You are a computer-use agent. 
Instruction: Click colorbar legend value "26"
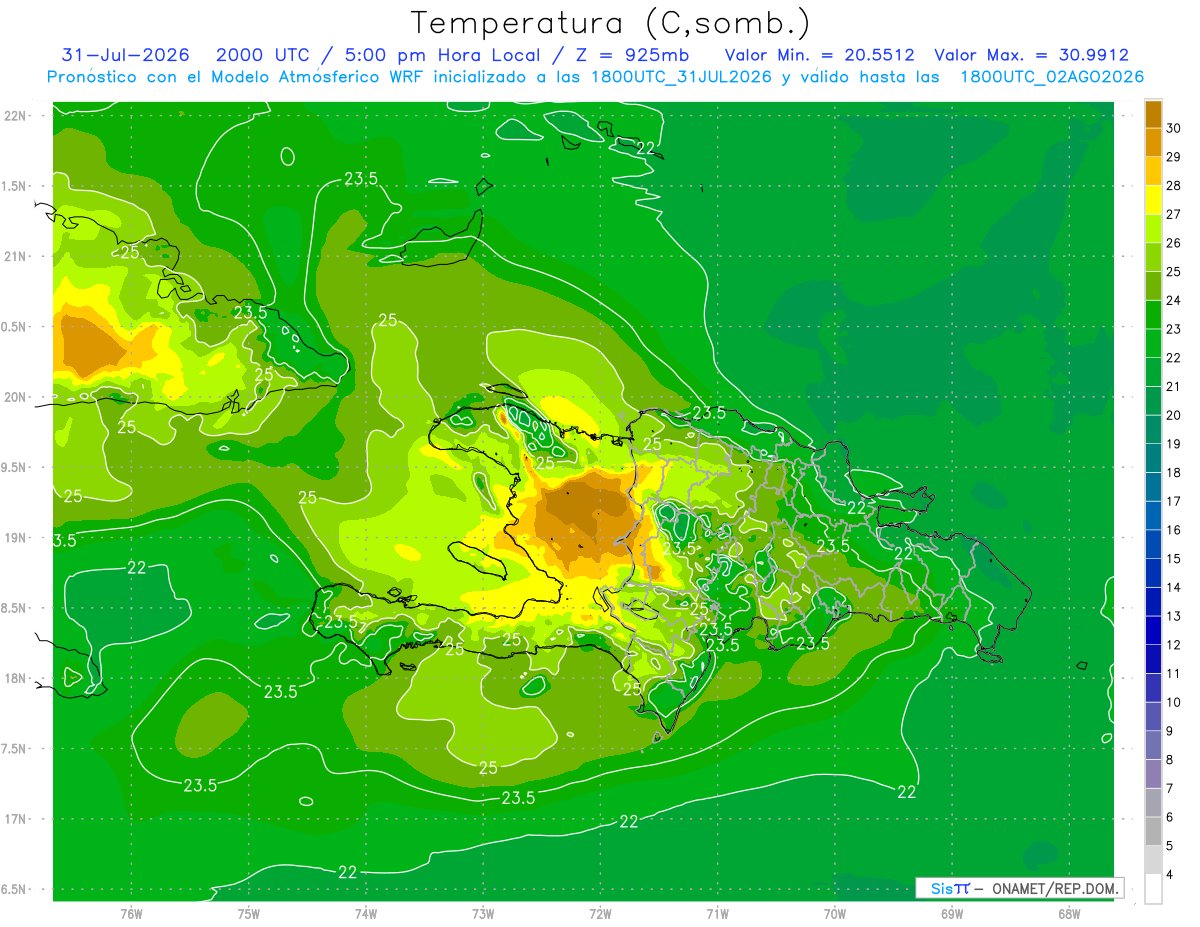pyautogui.click(x=1174, y=243)
